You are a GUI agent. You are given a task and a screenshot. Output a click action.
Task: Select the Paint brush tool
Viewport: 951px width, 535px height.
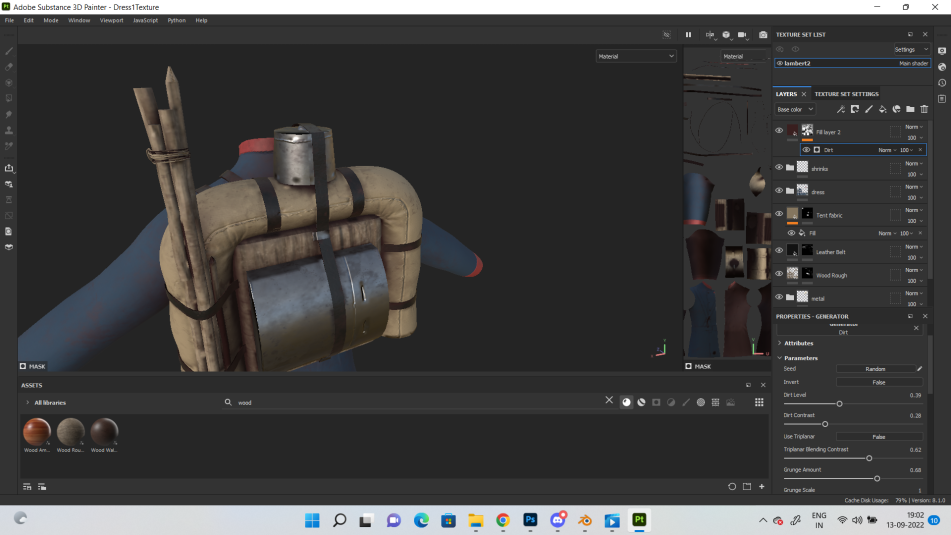pos(9,51)
